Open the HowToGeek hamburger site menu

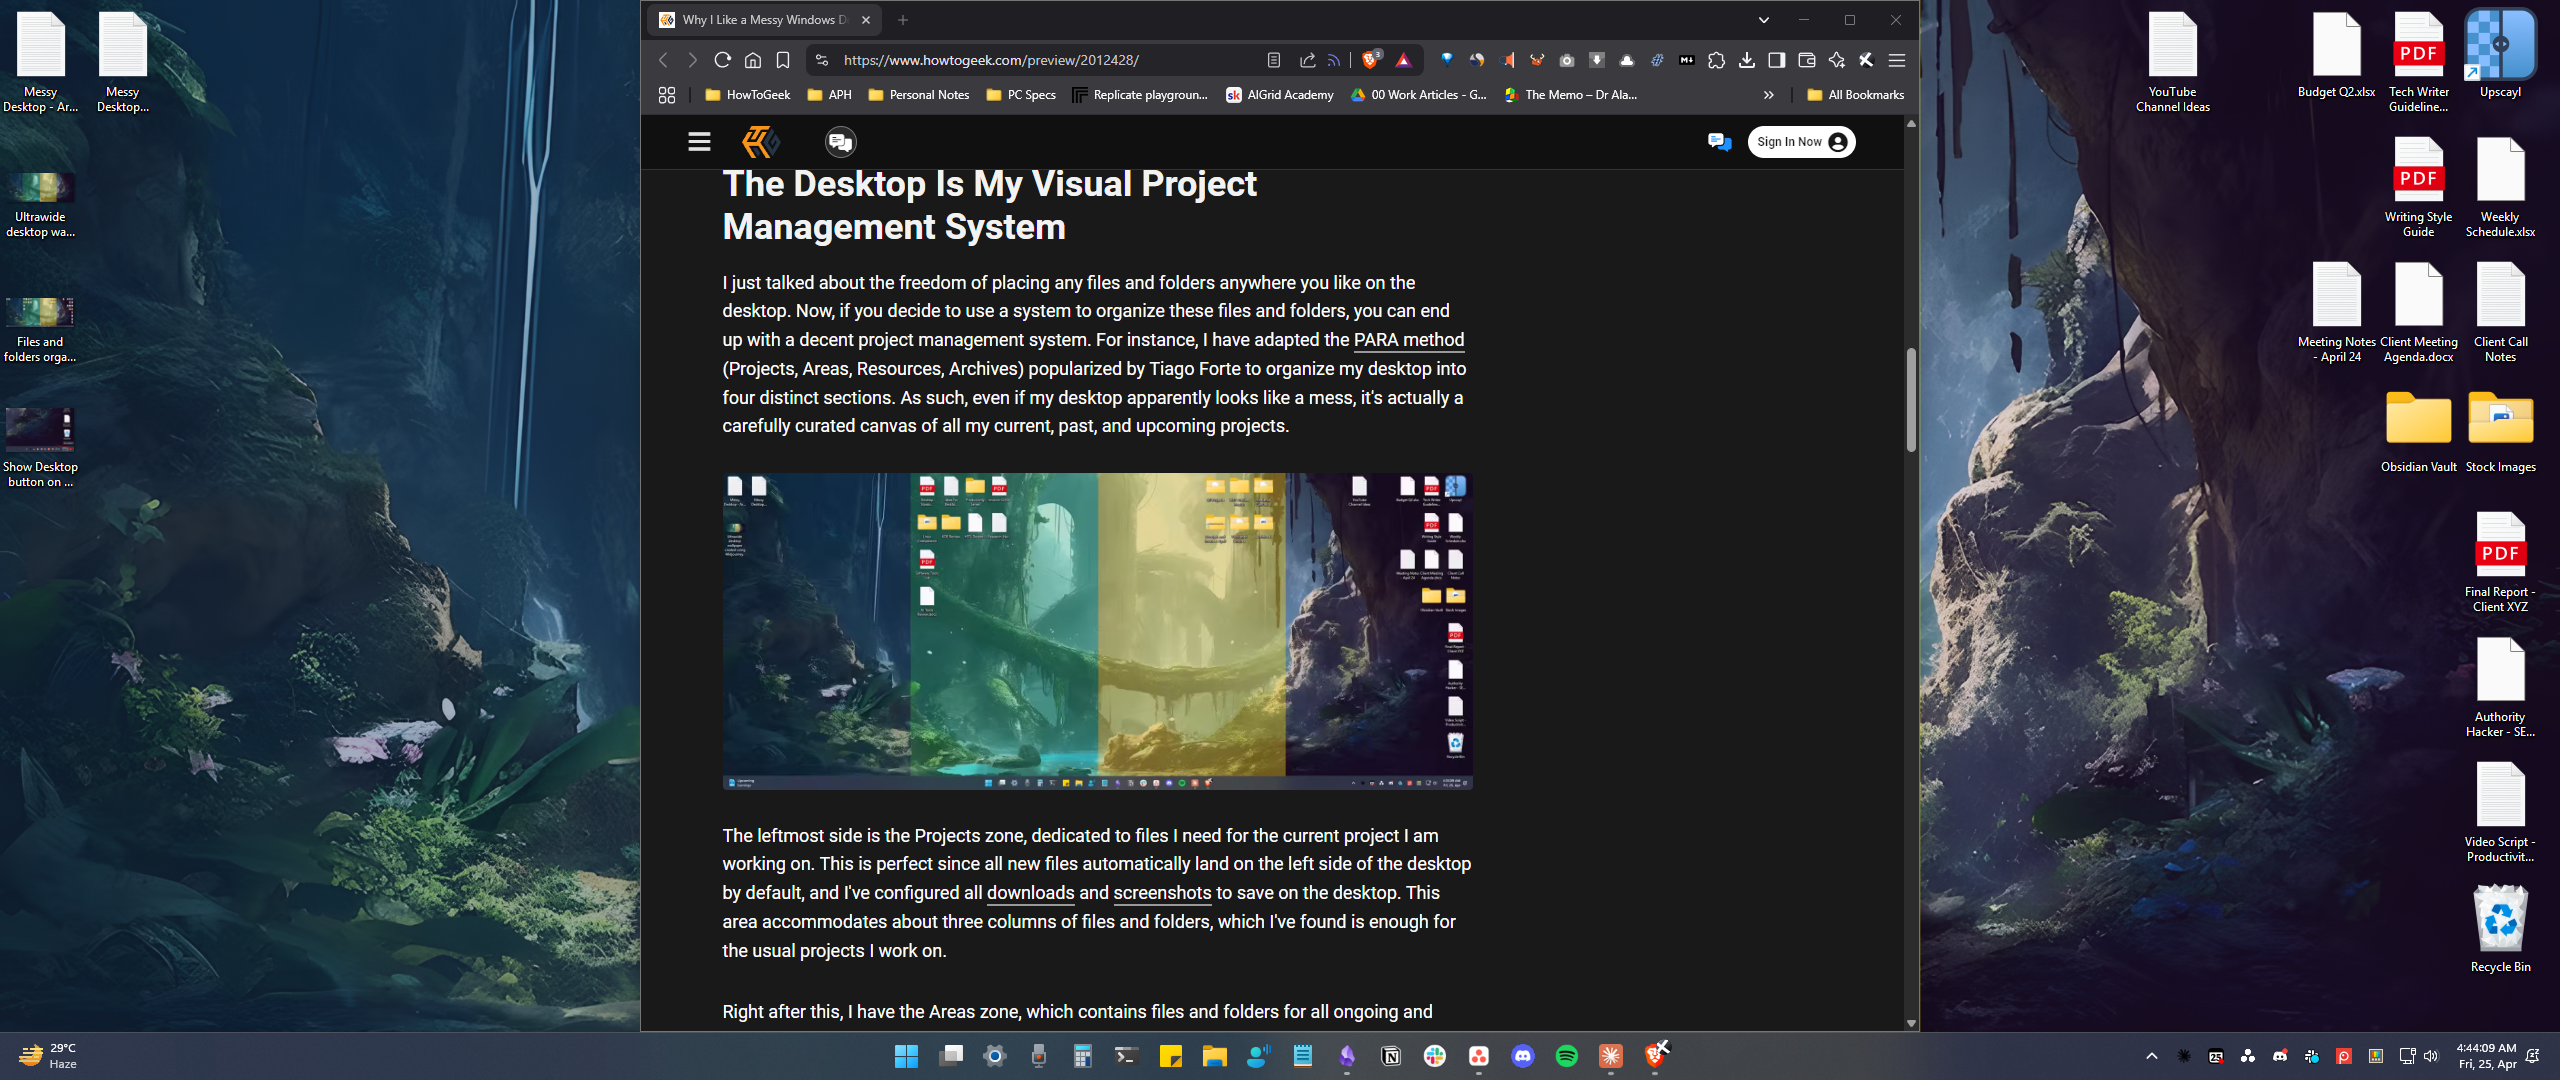point(699,142)
